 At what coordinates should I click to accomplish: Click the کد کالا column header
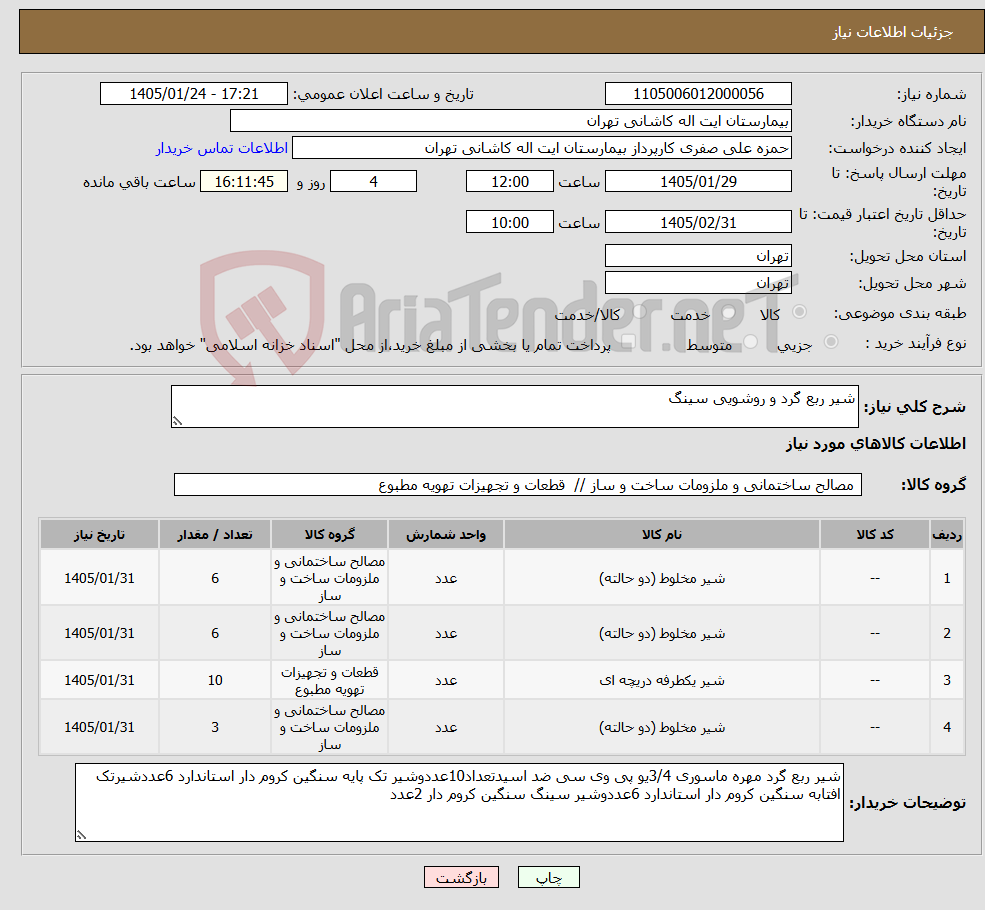[x=874, y=534]
